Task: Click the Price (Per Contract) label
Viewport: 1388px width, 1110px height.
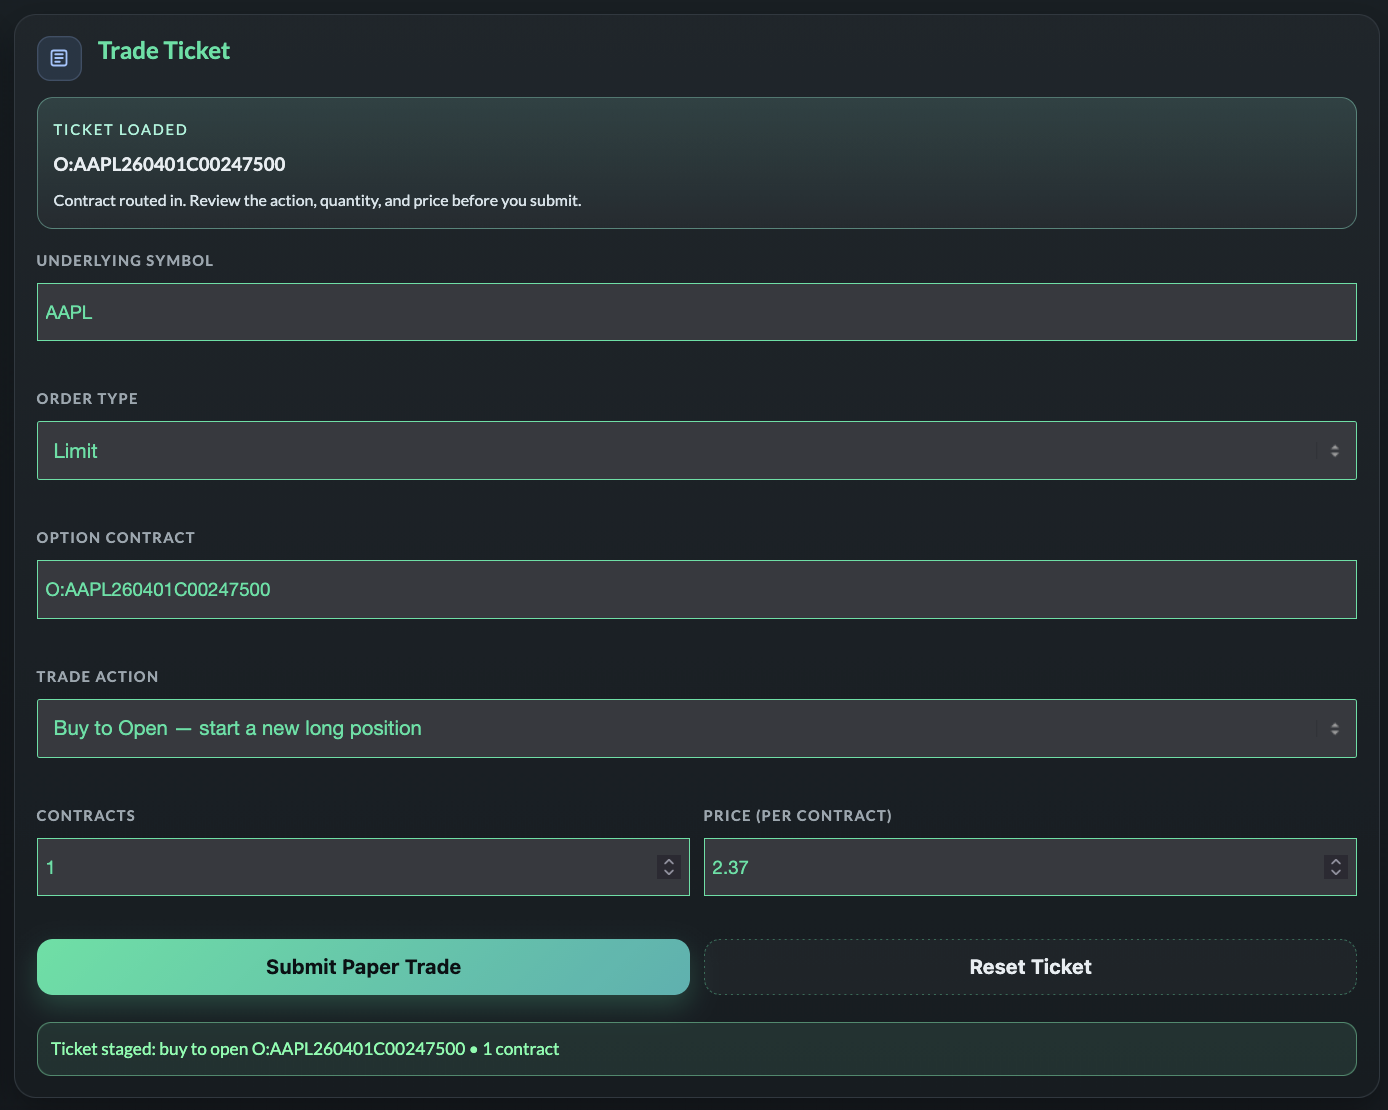Action: pyautogui.click(x=797, y=816)
